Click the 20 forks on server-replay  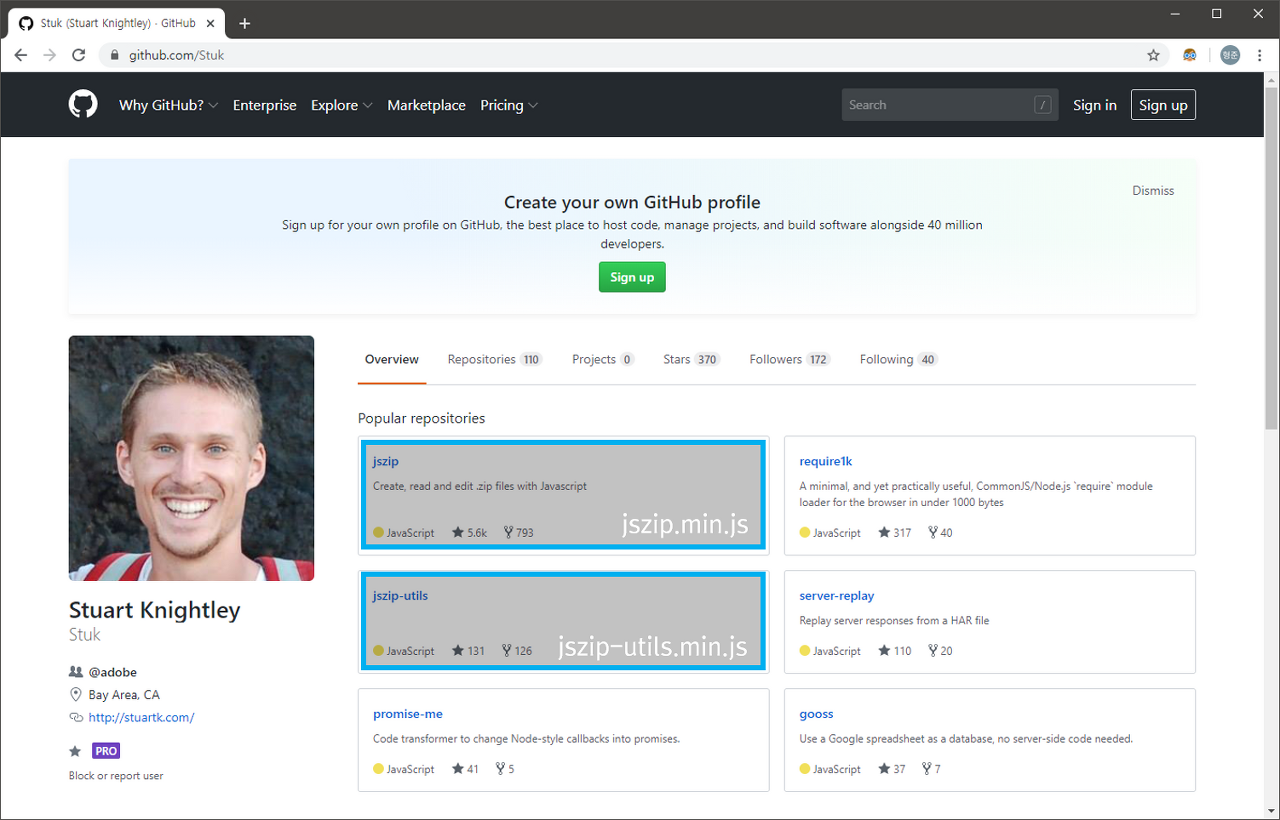click(940, 651)
